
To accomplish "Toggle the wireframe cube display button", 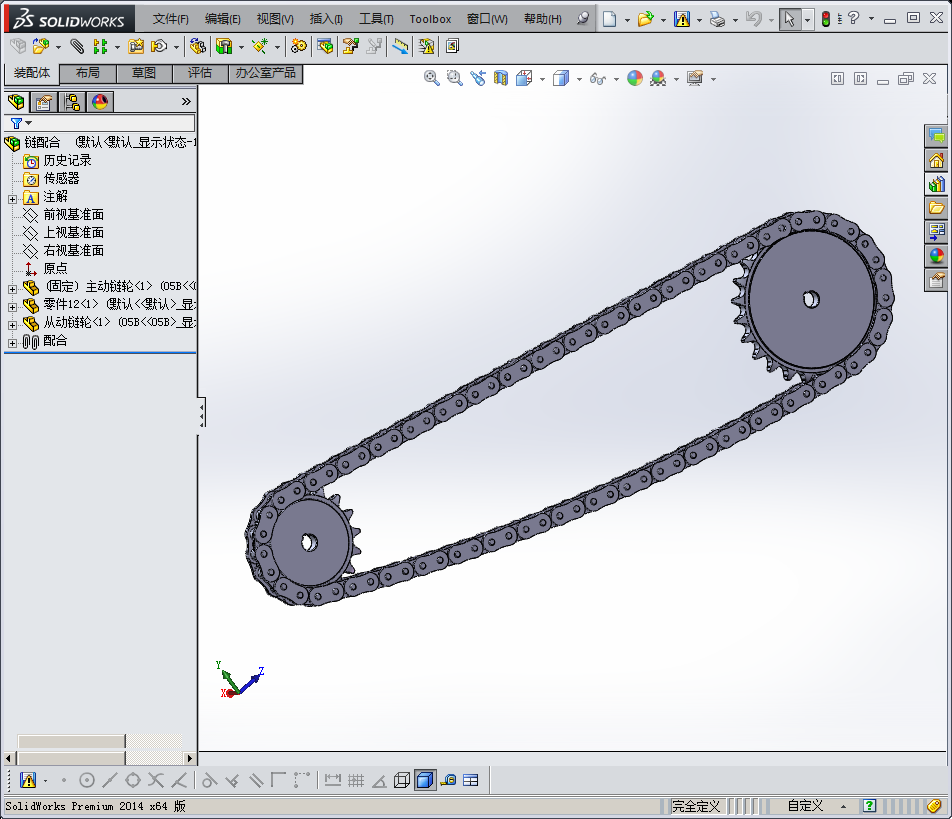I will [402, 780].
